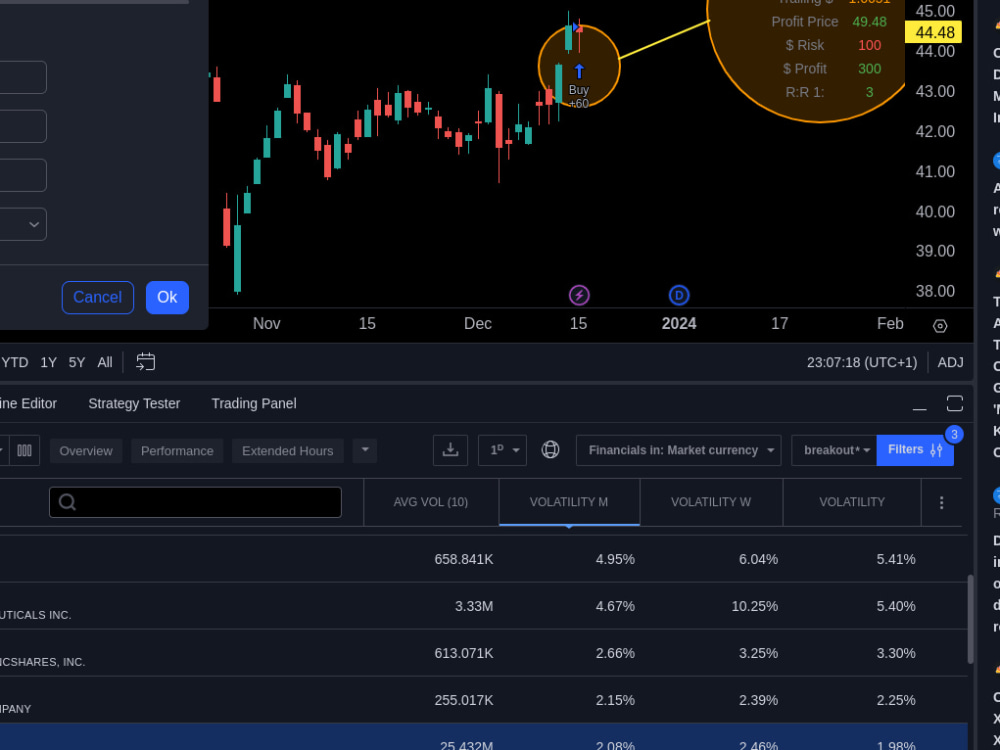Click the 4.95% volatility cell
The image size is (1000, 750).
pos(615,559)
